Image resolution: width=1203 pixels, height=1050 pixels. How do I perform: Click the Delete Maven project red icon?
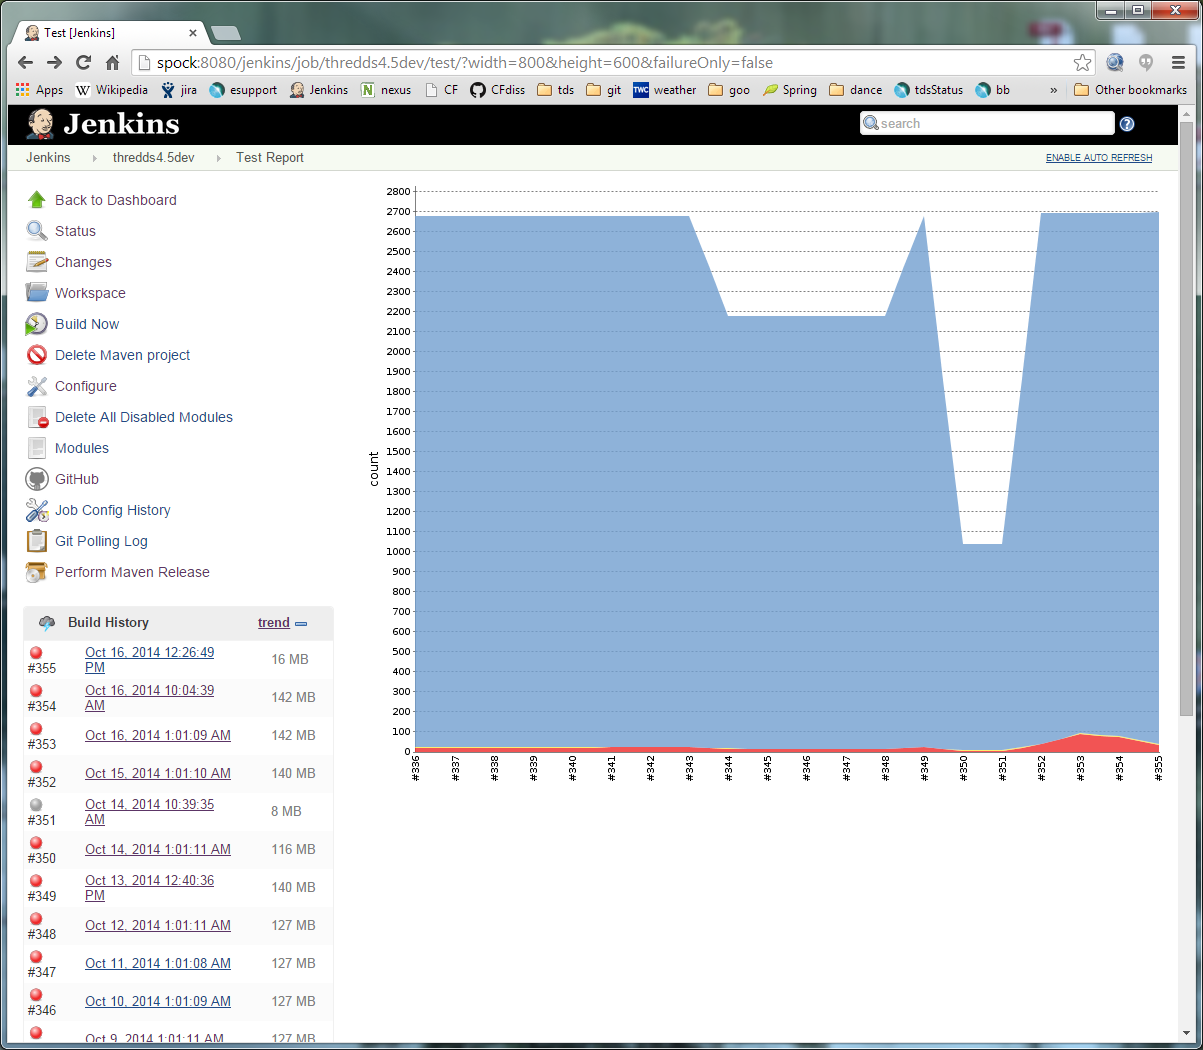37,355
